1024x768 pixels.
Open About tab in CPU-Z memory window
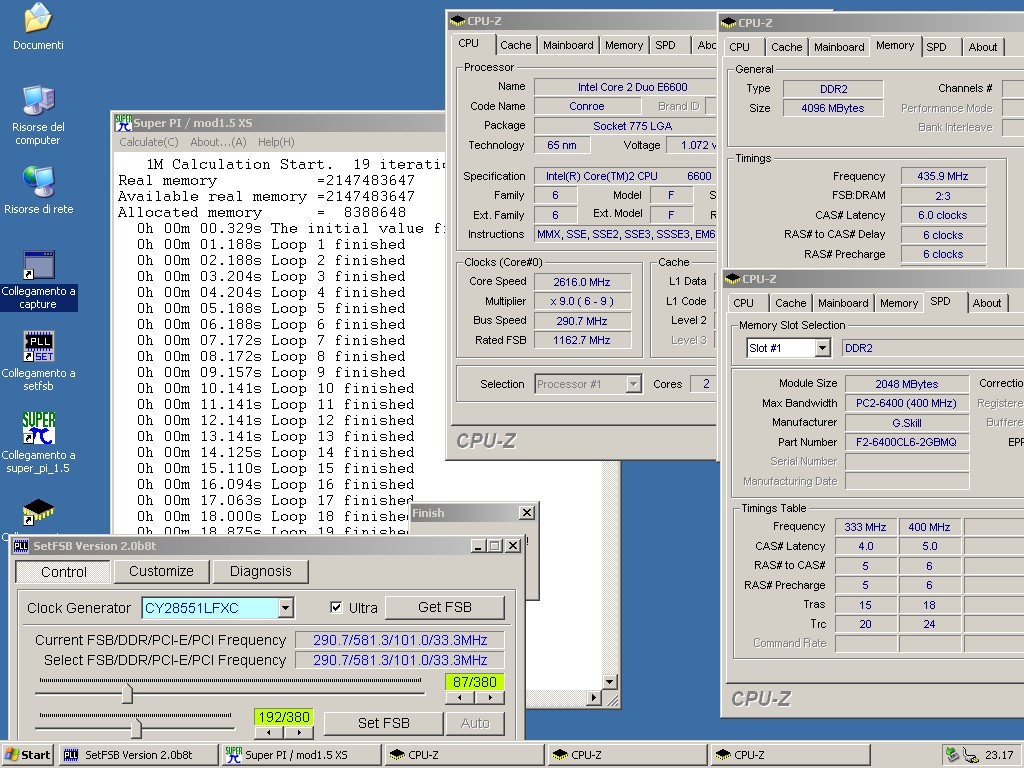(983, 47)
